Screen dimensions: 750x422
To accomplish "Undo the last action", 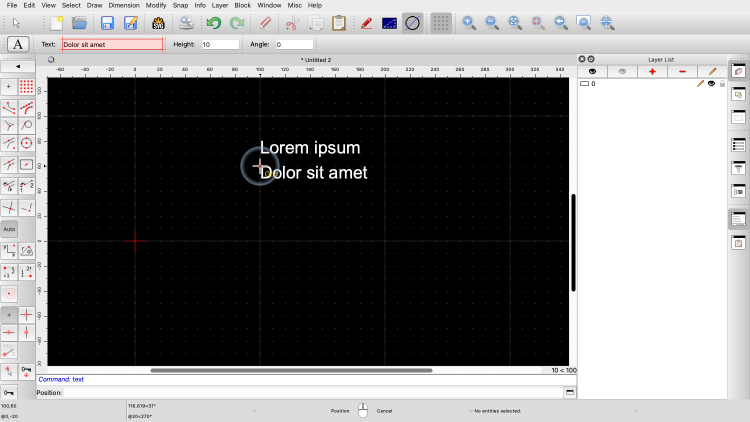I will click(x=214, y=23).
